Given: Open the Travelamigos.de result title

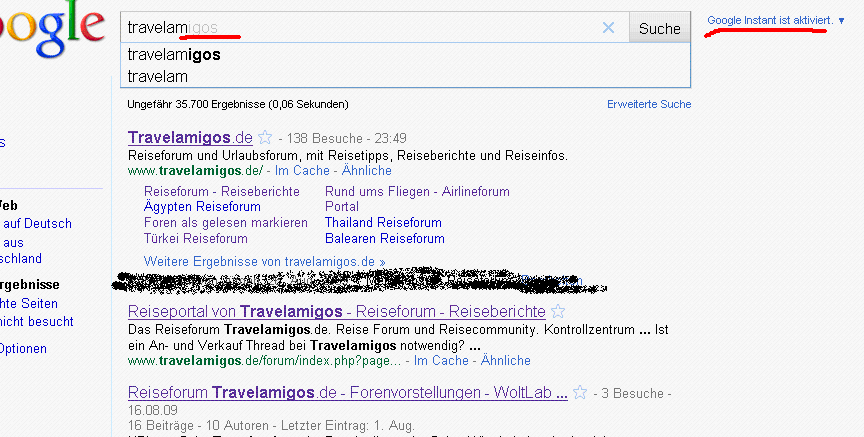Looking at the screenshot, I should click(x=190, y=137).
